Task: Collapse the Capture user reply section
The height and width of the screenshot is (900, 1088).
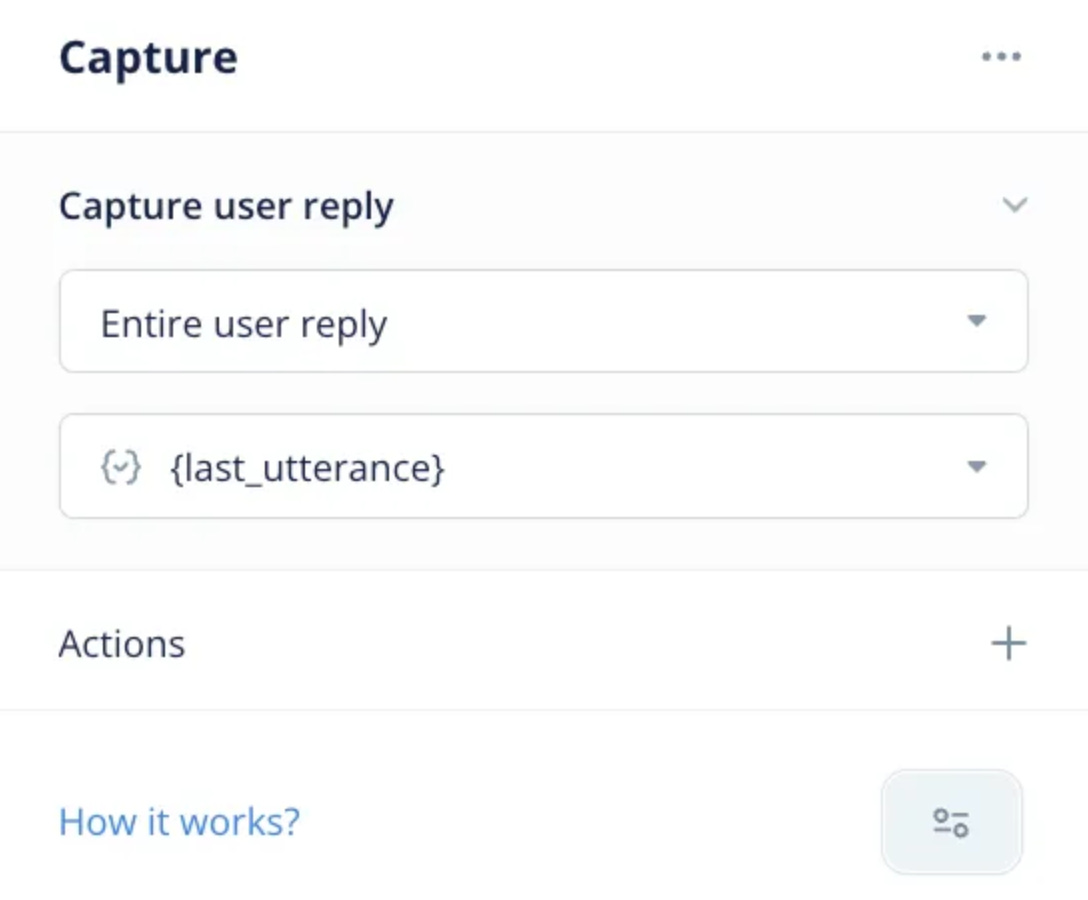Action: 1013,206
